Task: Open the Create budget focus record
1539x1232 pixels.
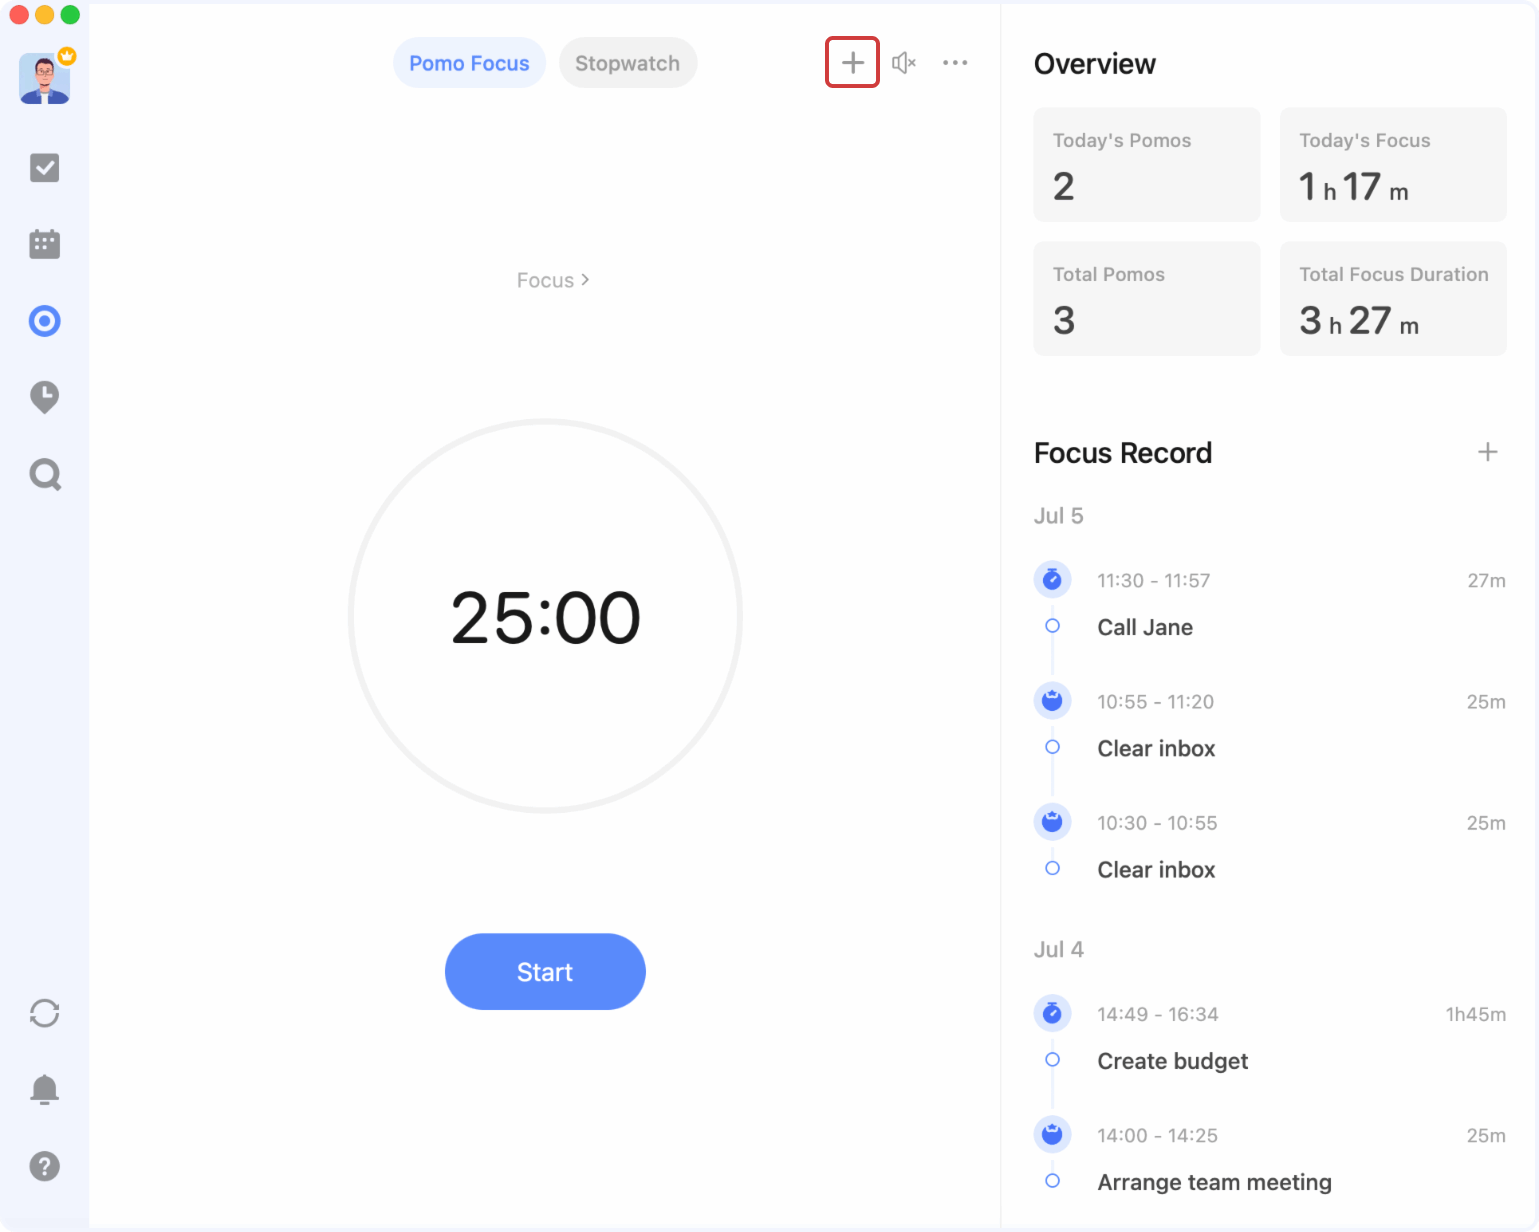Action: (x=1172, y=1061)
